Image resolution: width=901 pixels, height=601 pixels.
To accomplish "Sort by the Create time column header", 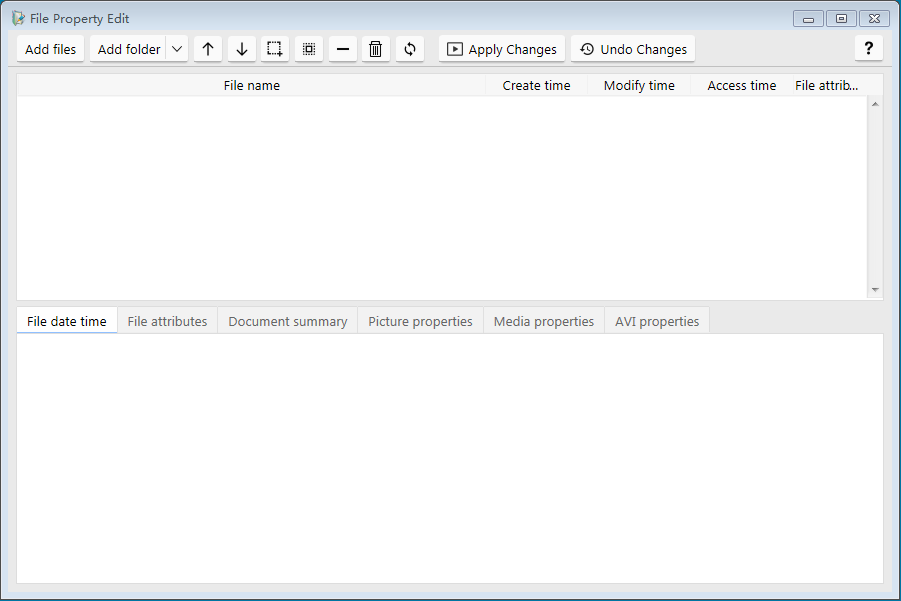I will pos(536,85).
